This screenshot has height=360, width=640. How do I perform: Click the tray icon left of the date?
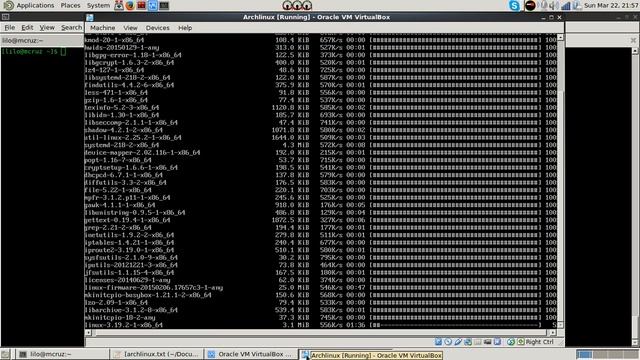tap(577, 5)
